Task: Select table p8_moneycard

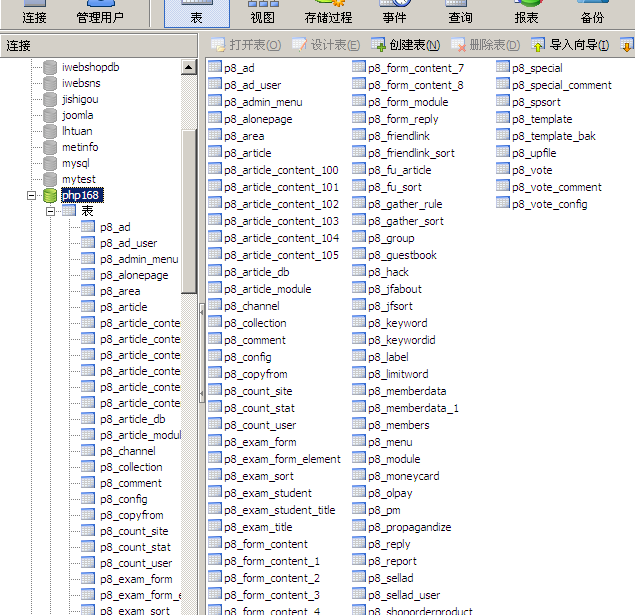Action: [403, 476]
